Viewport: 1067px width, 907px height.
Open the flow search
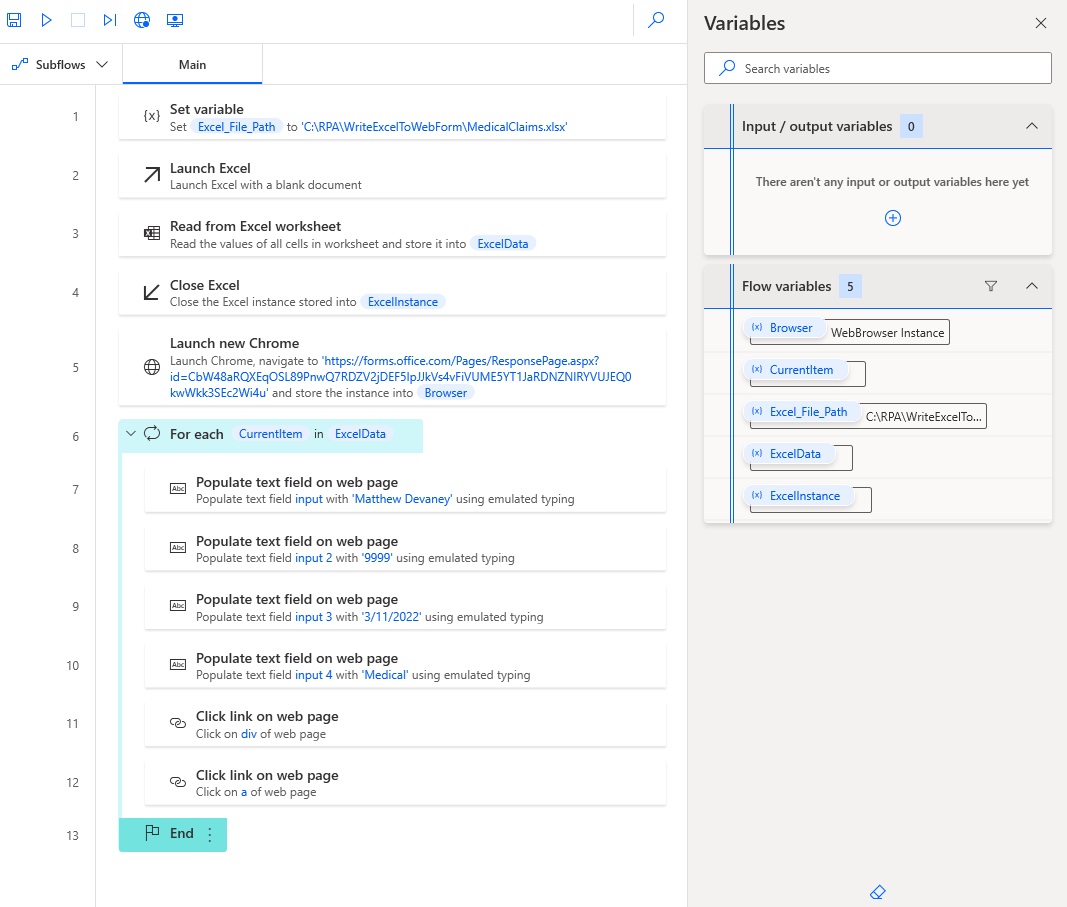pos(655,19)
